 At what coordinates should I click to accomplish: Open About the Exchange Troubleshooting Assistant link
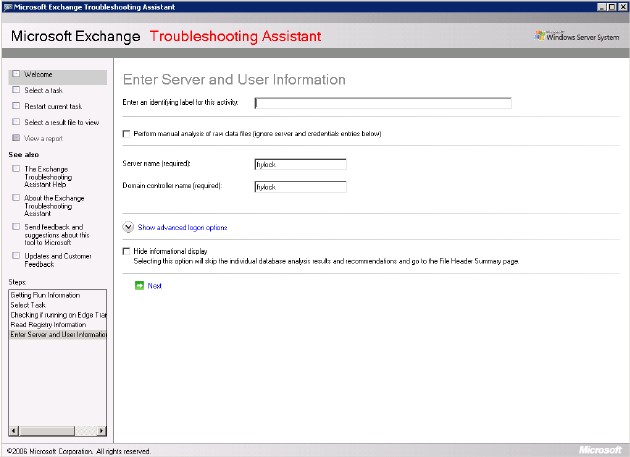tap(54, 206)
